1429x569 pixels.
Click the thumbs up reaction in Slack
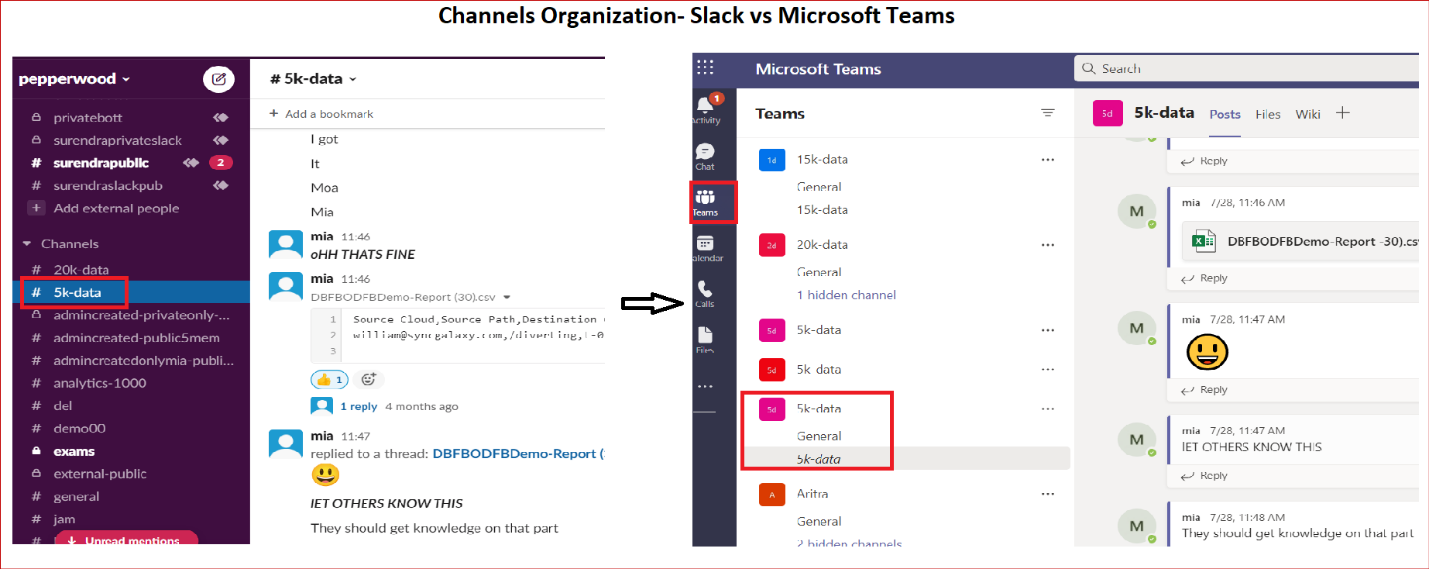click(330, 380)
